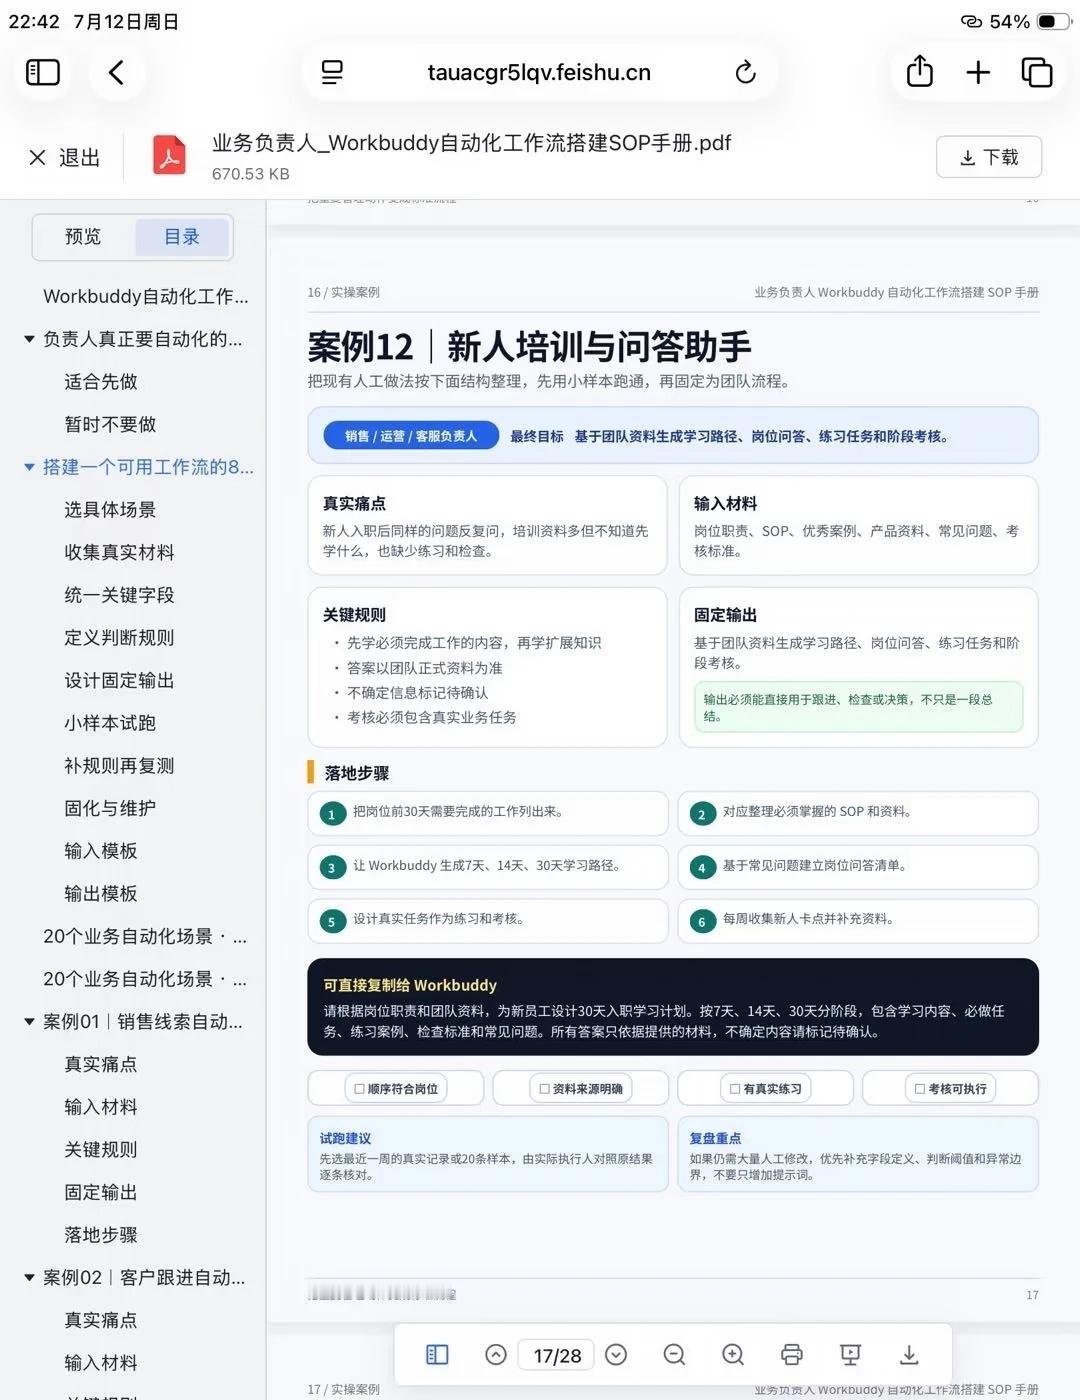Screen dimensions: 1080x1400
Task: Open the page reader menu icon
Action: (x=332, y=72)
